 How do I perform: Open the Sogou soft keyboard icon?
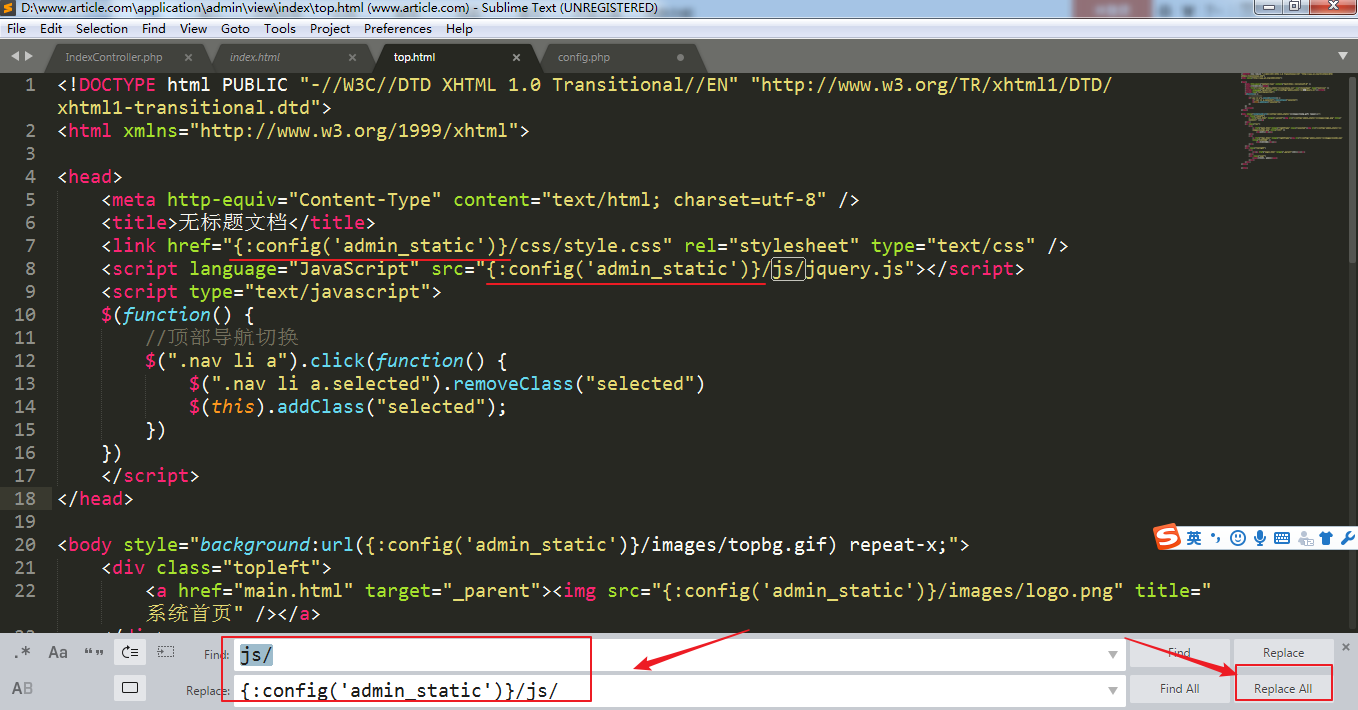click(1282, 538)
